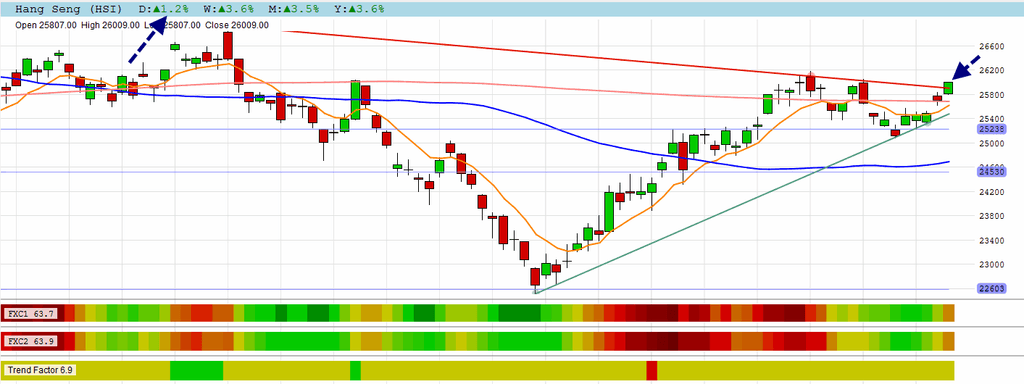Click the red descending resistance trendline
The width and height of the screenshot is (1024, 384).
[x=614, y=59]
